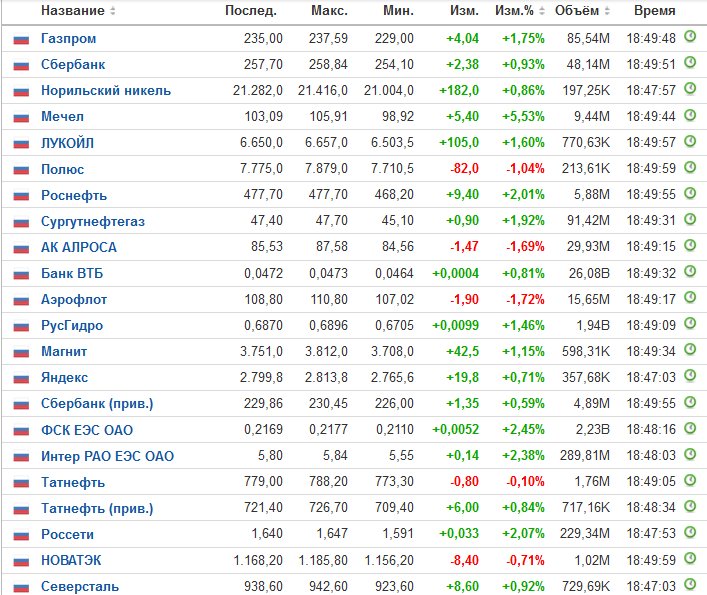This screenshot has width=707, height=595.
Task: Click the clock icon in Яндекс row
Action: point(690,375)
